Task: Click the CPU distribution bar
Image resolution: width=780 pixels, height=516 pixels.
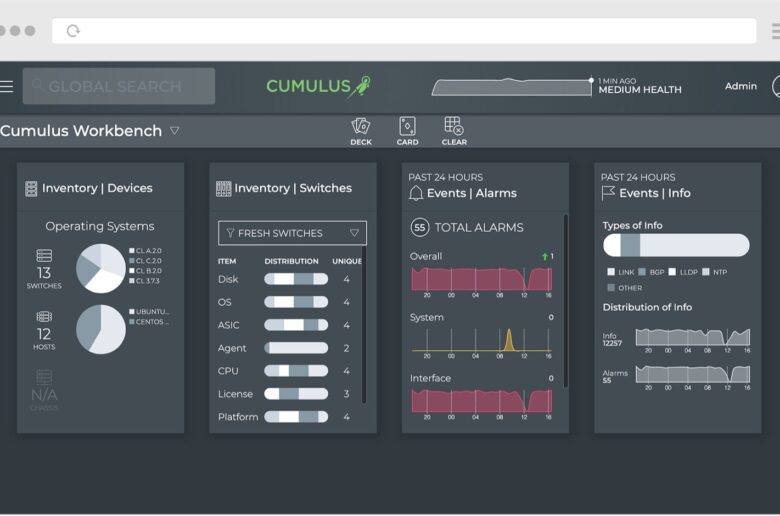Action: click(296, 371)
